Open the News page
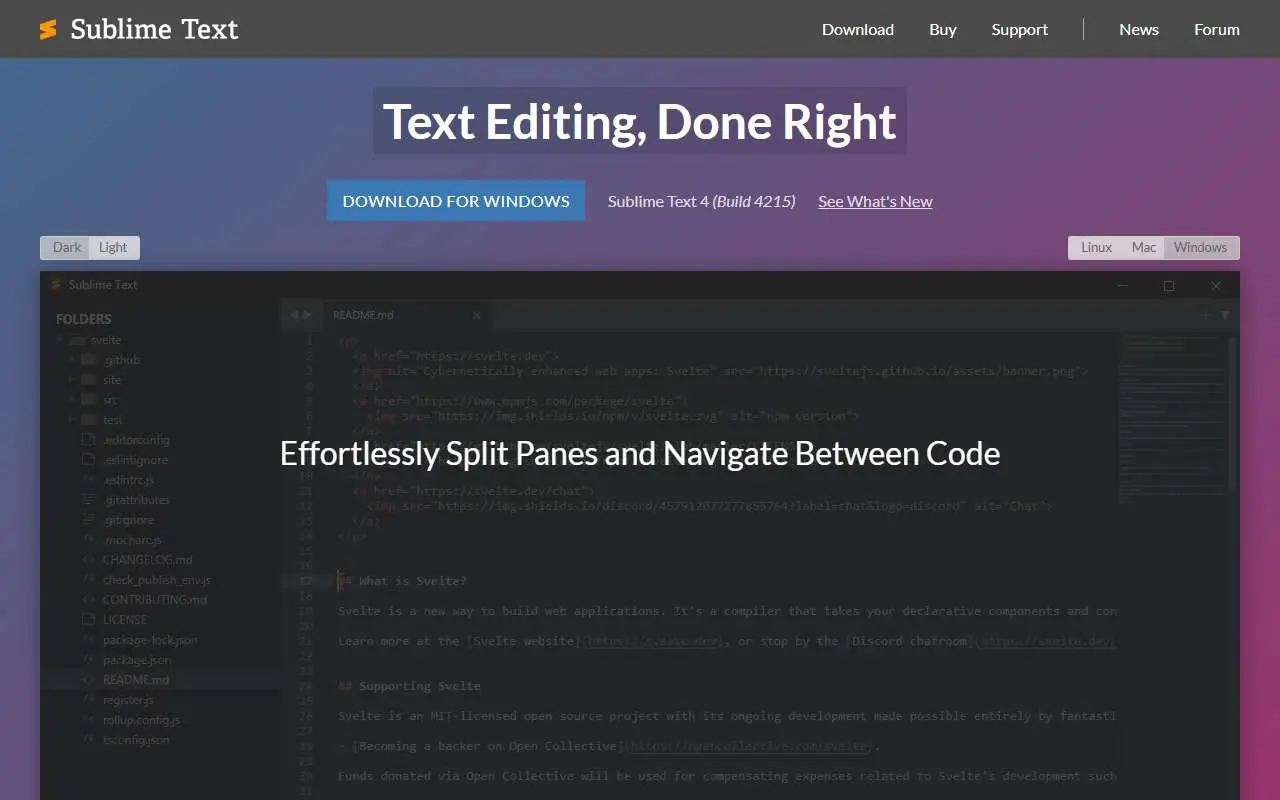Screen dimensions: 1280x800 (x=1139, y=30)
